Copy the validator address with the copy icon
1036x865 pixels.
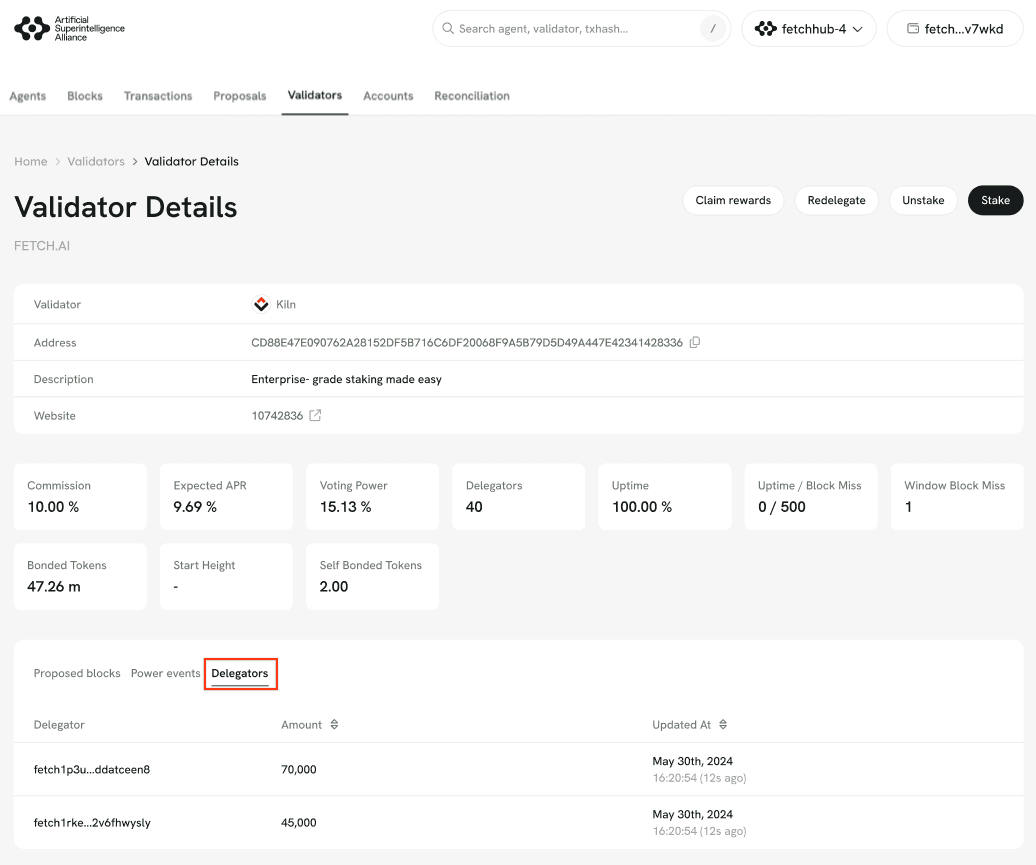click(695, 342)
